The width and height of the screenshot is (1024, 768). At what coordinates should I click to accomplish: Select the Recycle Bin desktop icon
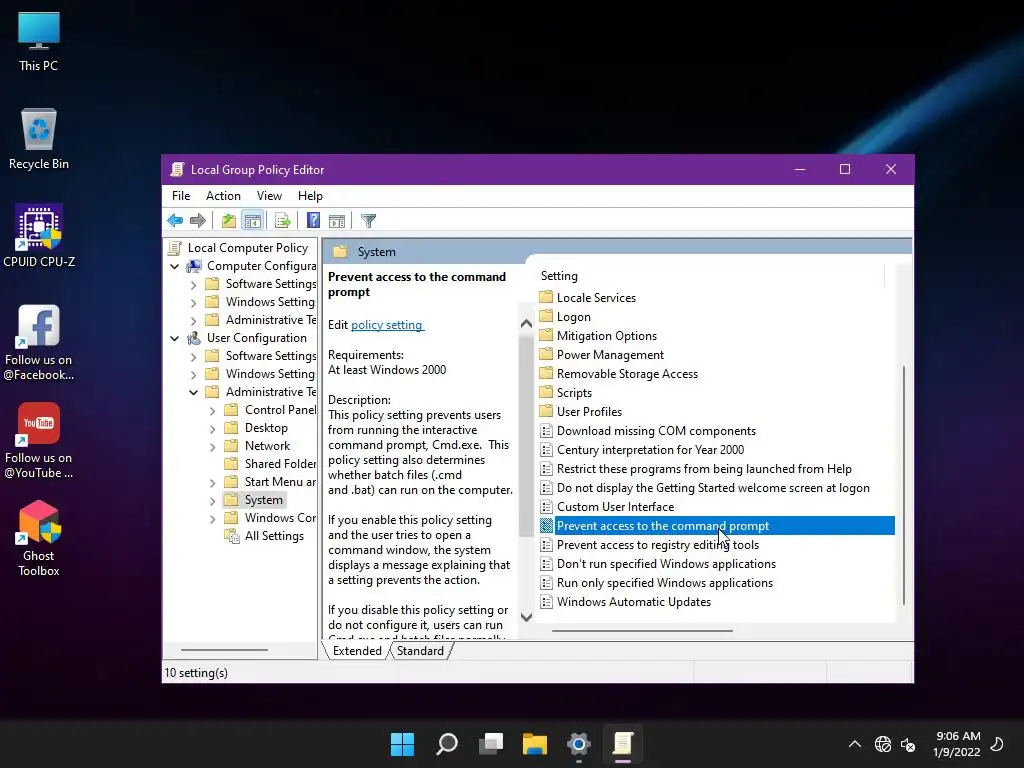click(39, 138)
